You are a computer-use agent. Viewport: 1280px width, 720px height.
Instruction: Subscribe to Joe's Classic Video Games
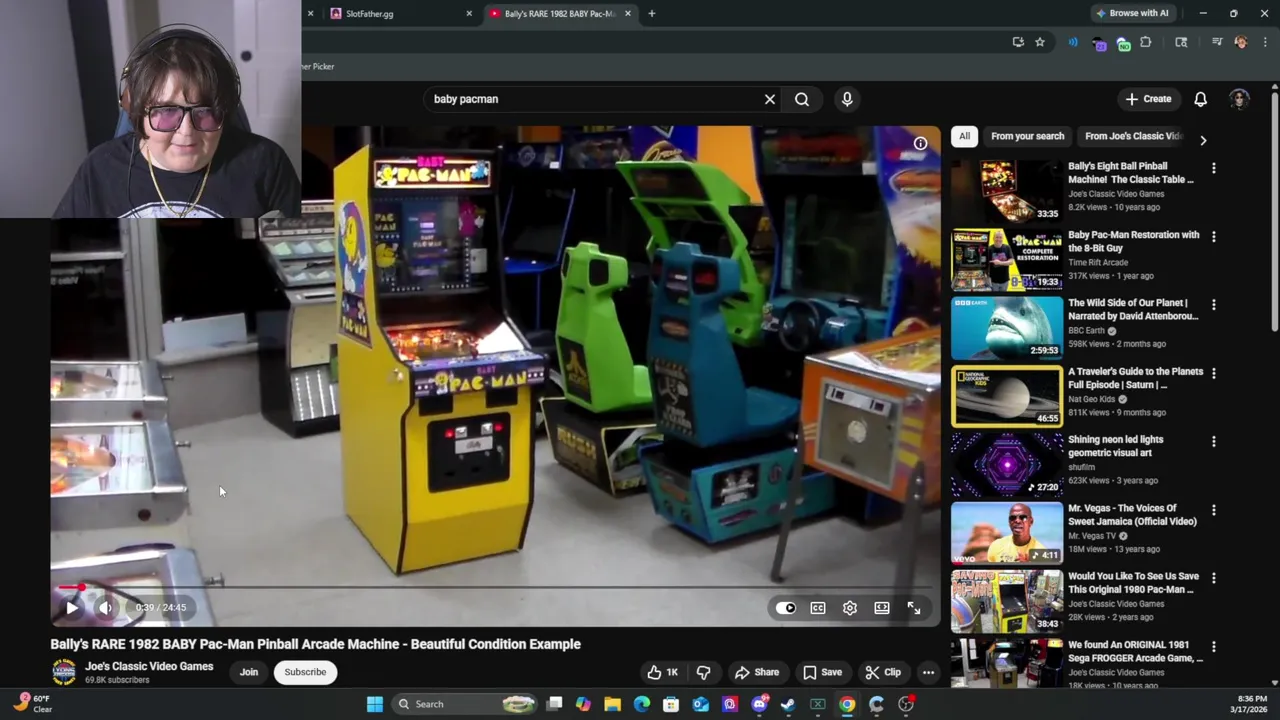click(x=305, y=672)
